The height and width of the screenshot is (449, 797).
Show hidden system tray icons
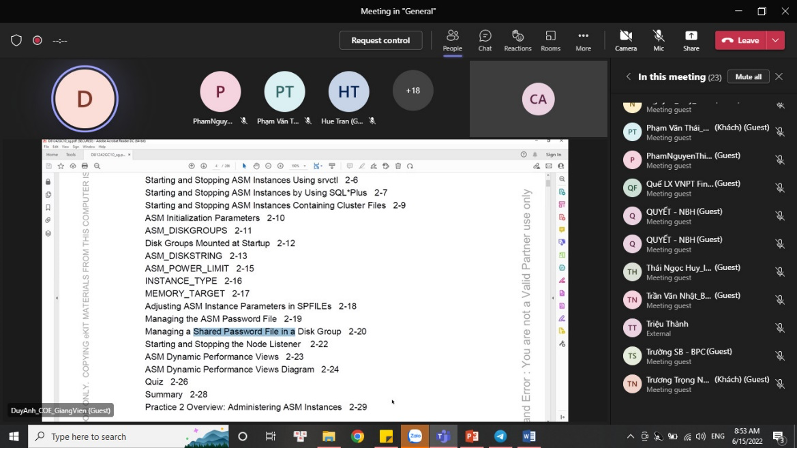pyautogui.click(x=630, y=436)
